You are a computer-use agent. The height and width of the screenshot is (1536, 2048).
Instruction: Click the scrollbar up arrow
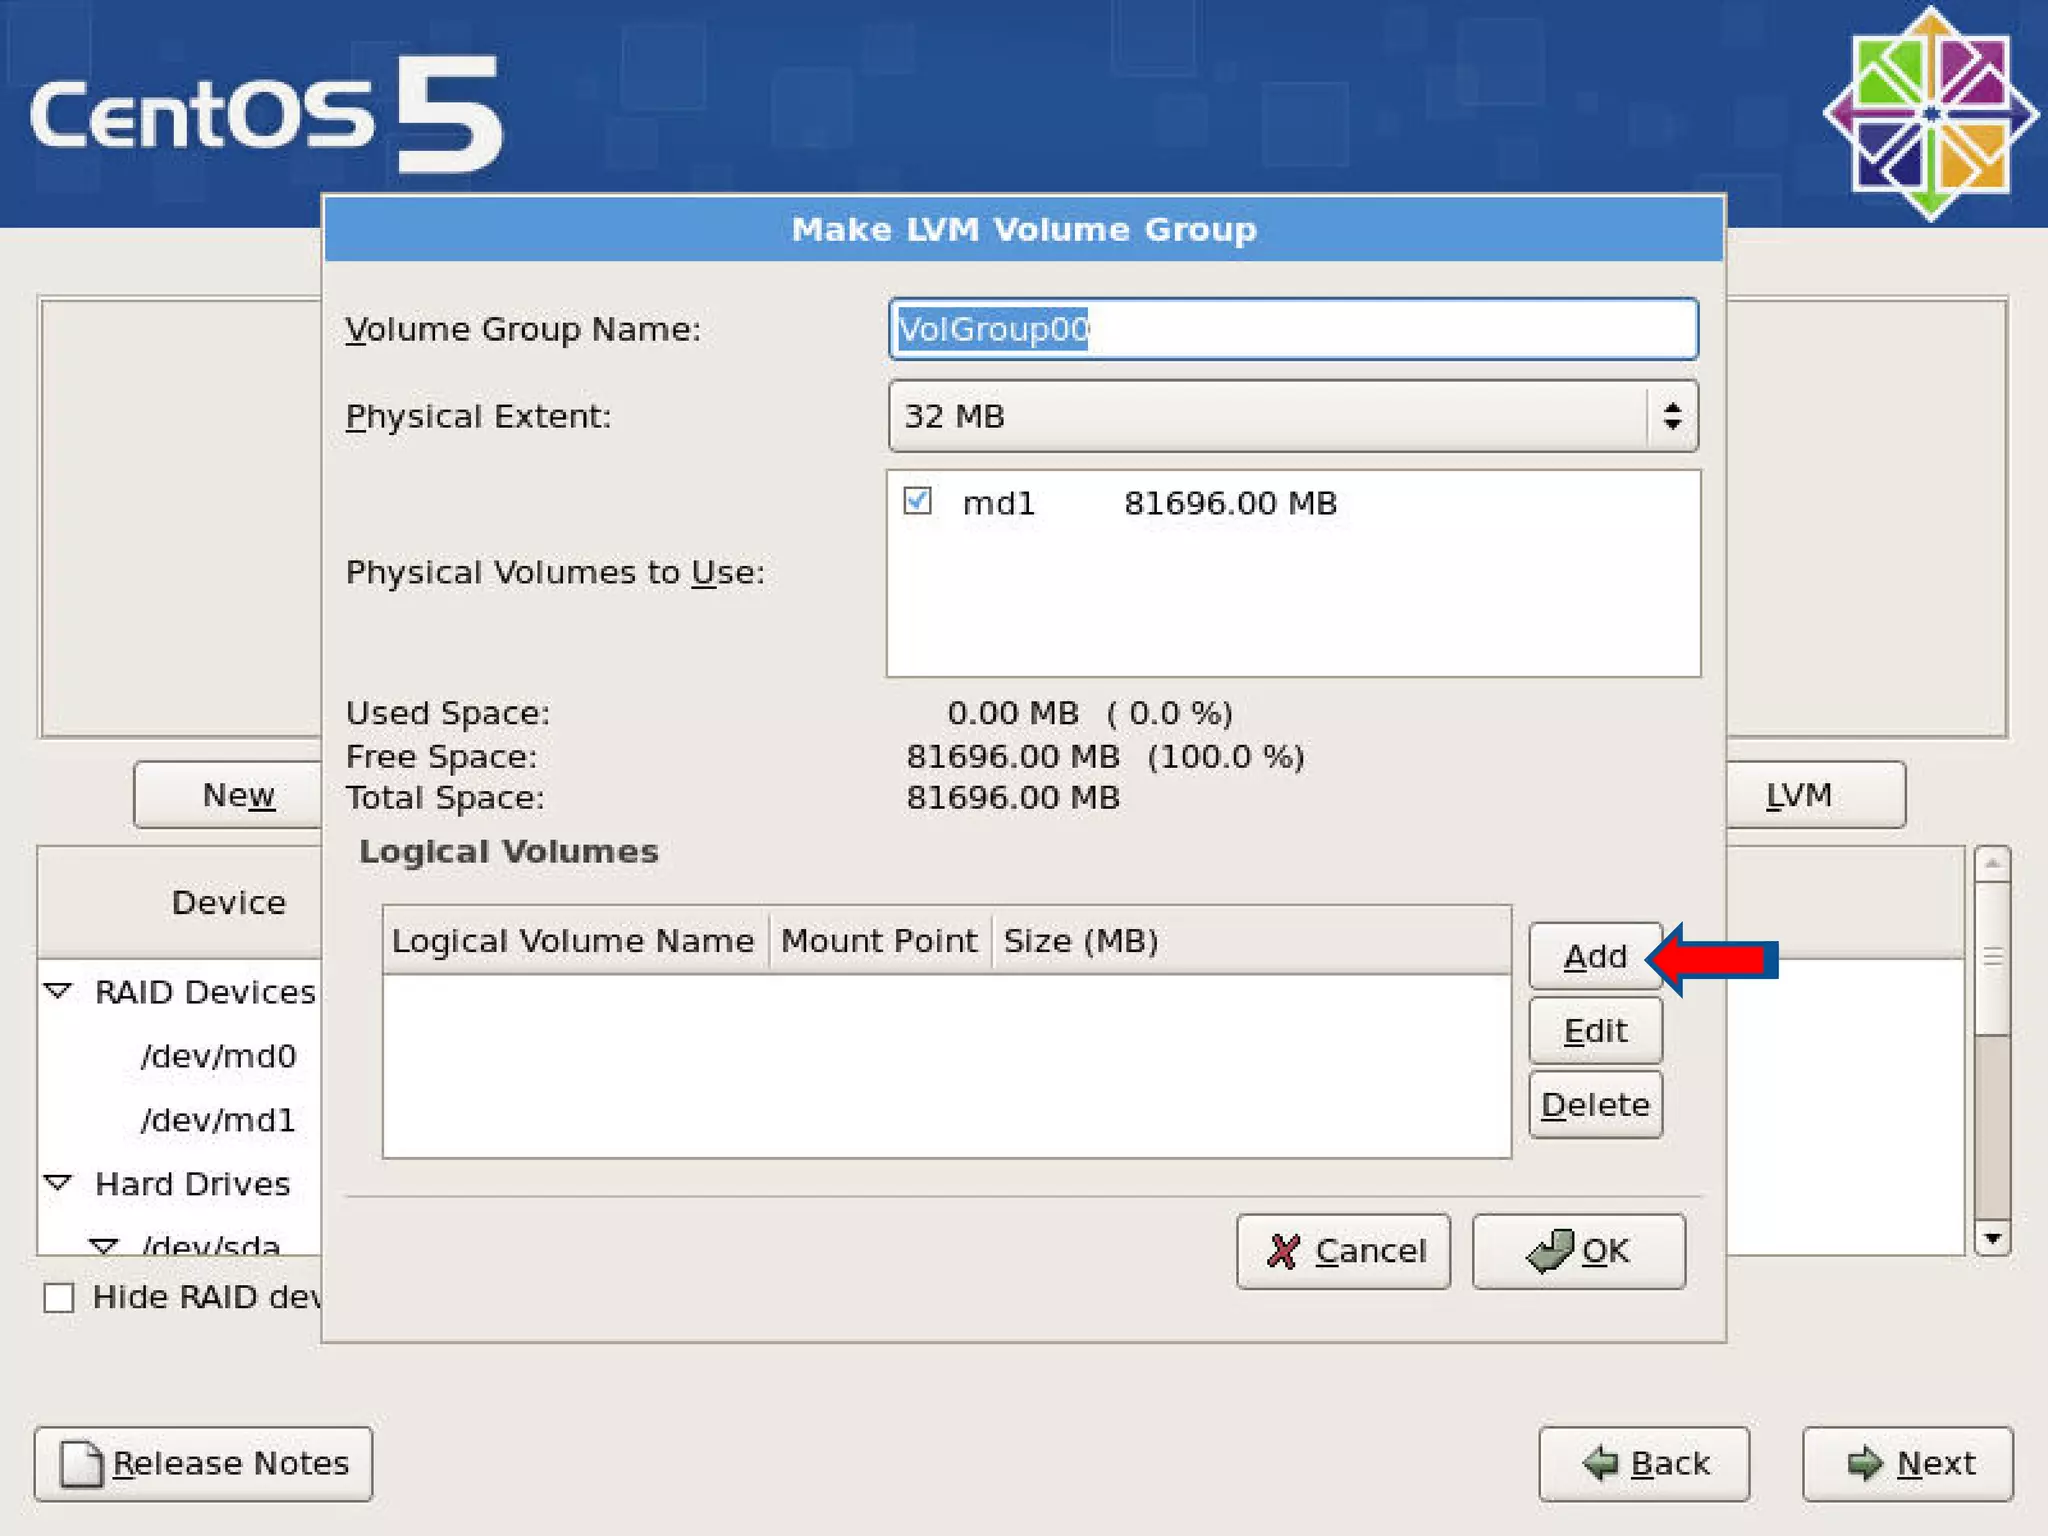click(1992, 863)
